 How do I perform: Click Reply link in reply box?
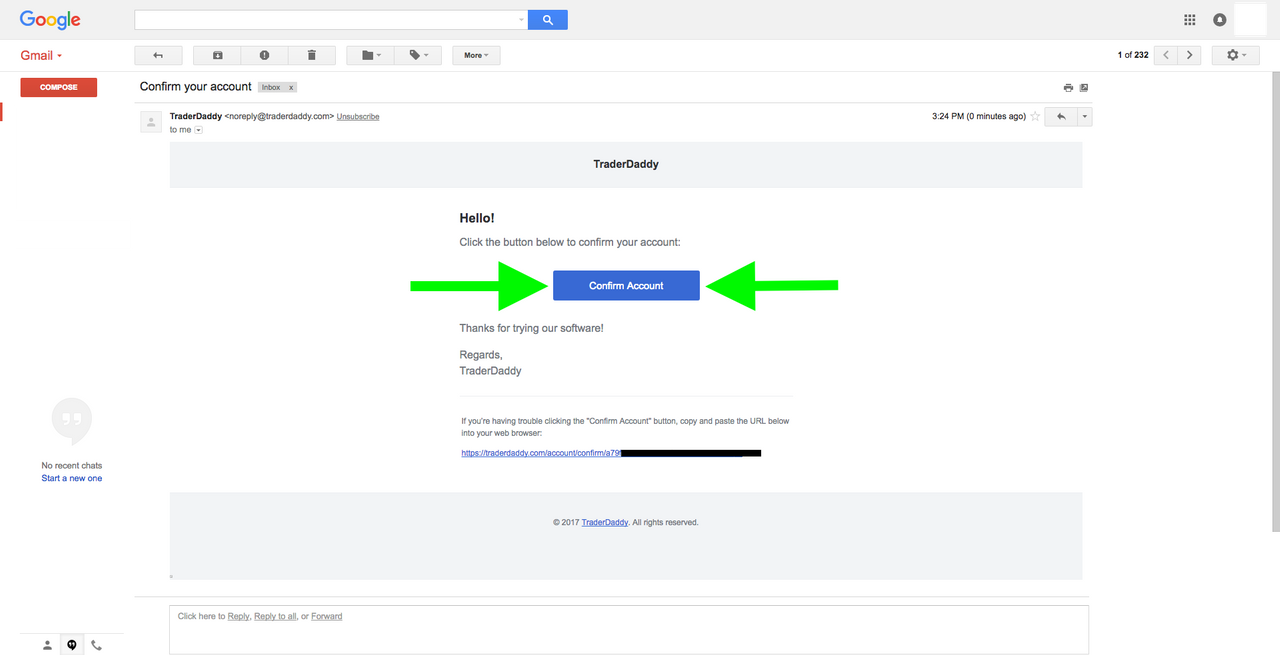(239, 616)
